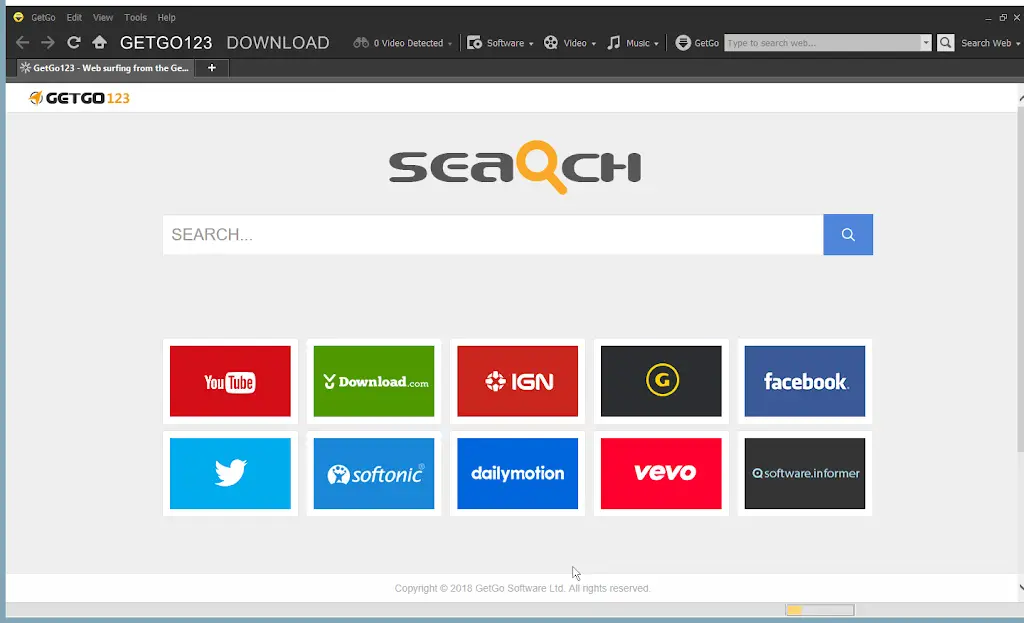Open the Edit menu
The height and width of the screenshot is (623, 1024).
(74, 18)
